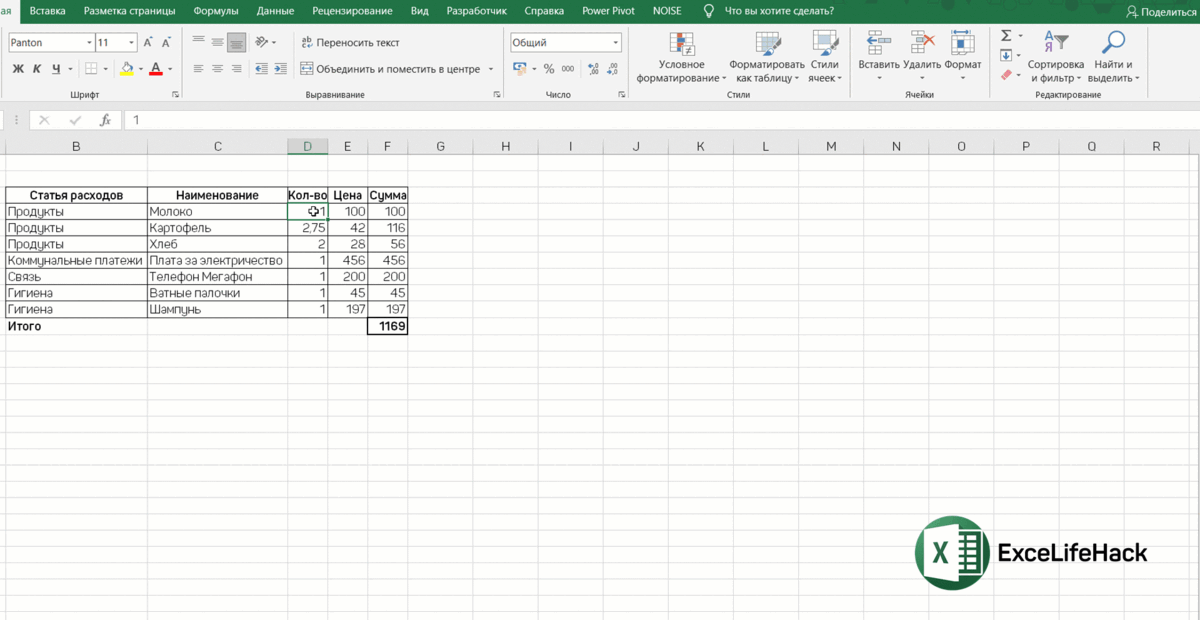Apply yellow fill color
This screenshot has height=620, width=1200.
126,69
